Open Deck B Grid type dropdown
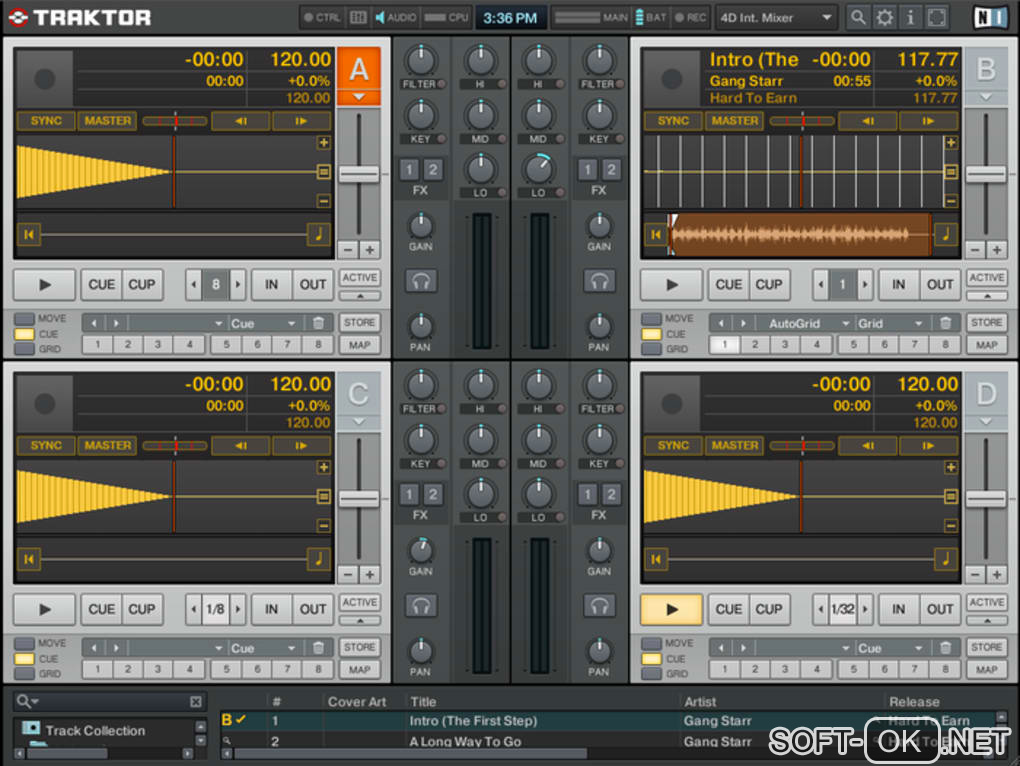 click(891, 323)
